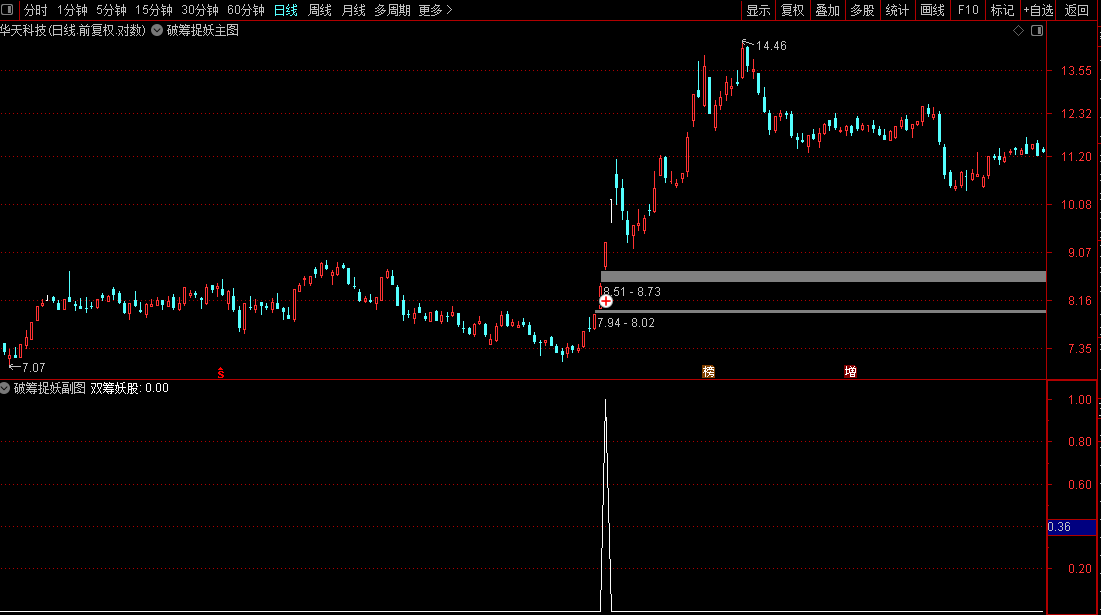The image size is (1101, 615).
Task: Click the red $ dividend marker
Action: (x=220, y=373)
